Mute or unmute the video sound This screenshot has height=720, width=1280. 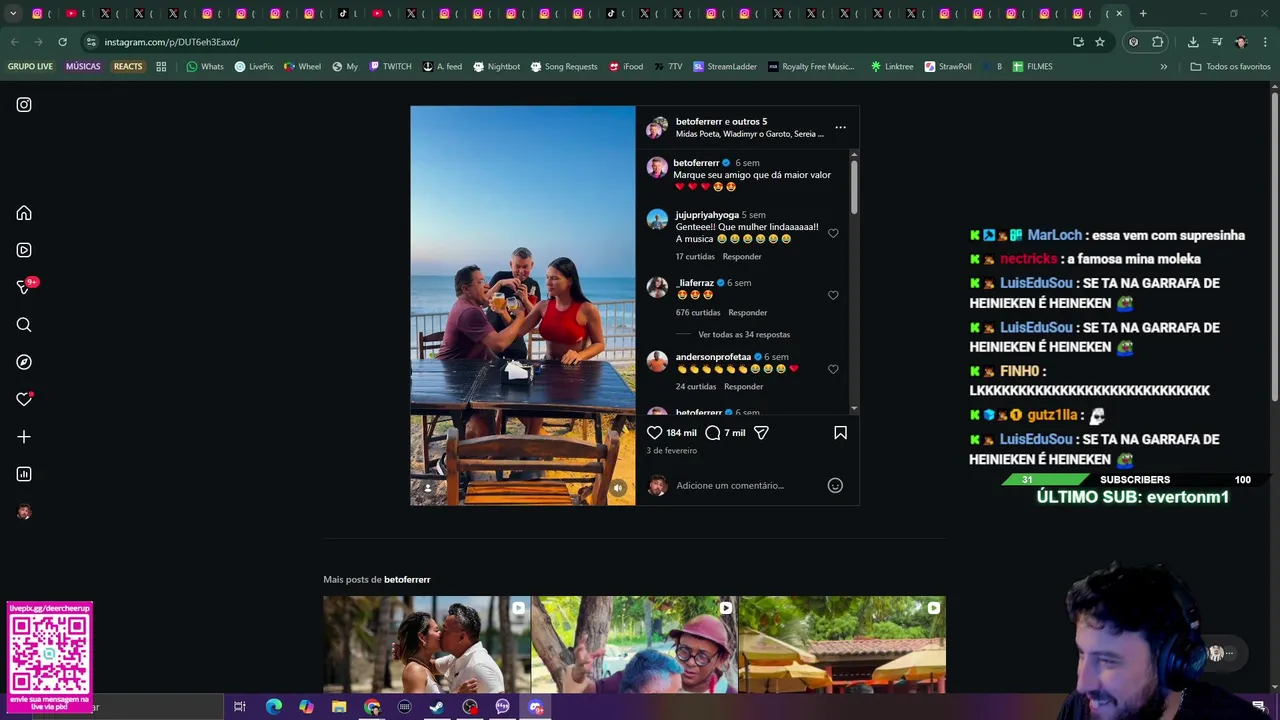click(x=617, y=488)
